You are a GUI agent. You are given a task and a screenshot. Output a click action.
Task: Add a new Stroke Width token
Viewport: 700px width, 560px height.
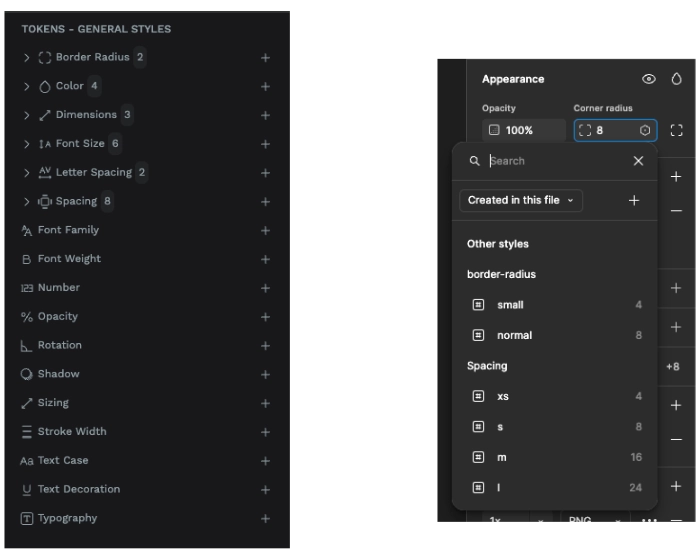[265, 432]
